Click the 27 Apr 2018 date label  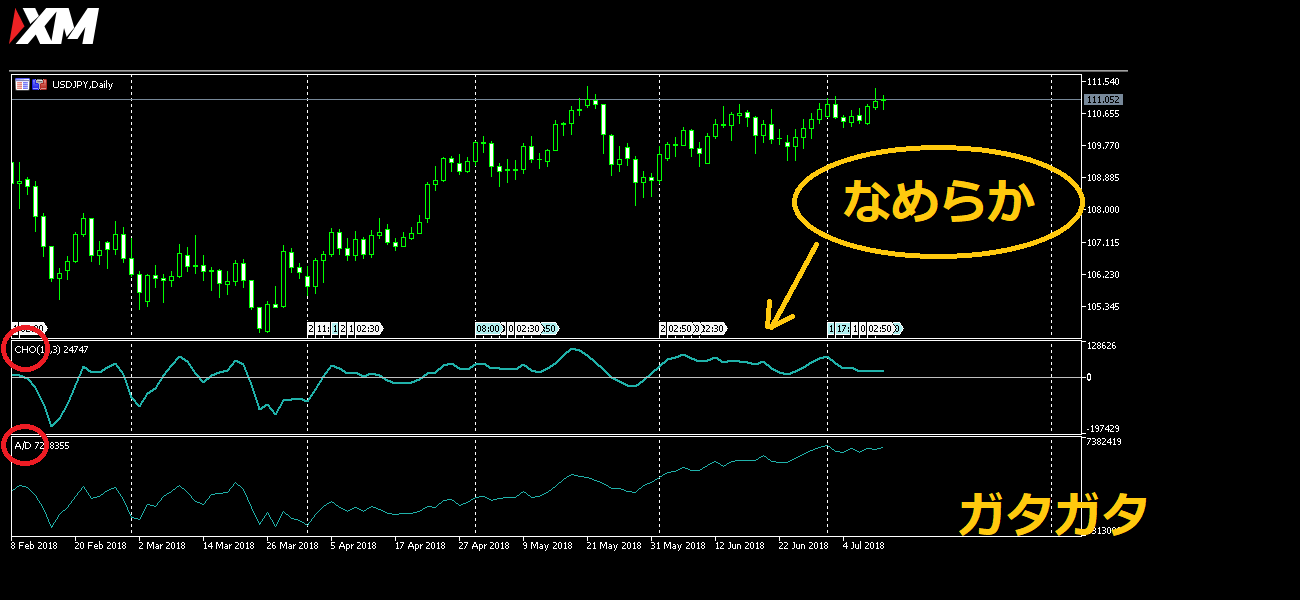click(x=486, y=546)
